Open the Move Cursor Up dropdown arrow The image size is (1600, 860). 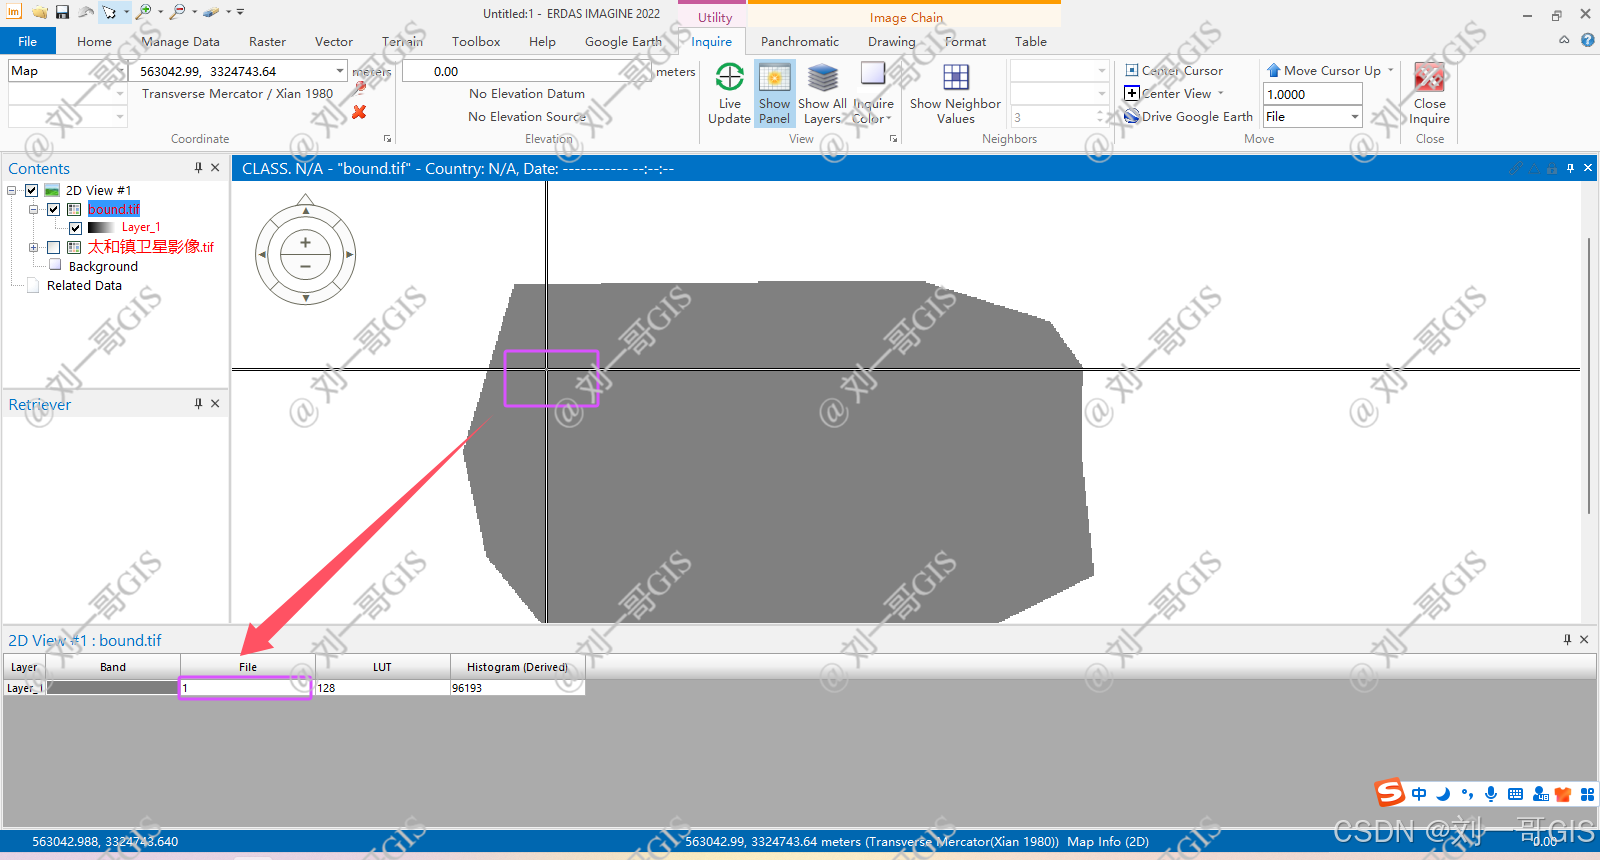pos(1390,70)
